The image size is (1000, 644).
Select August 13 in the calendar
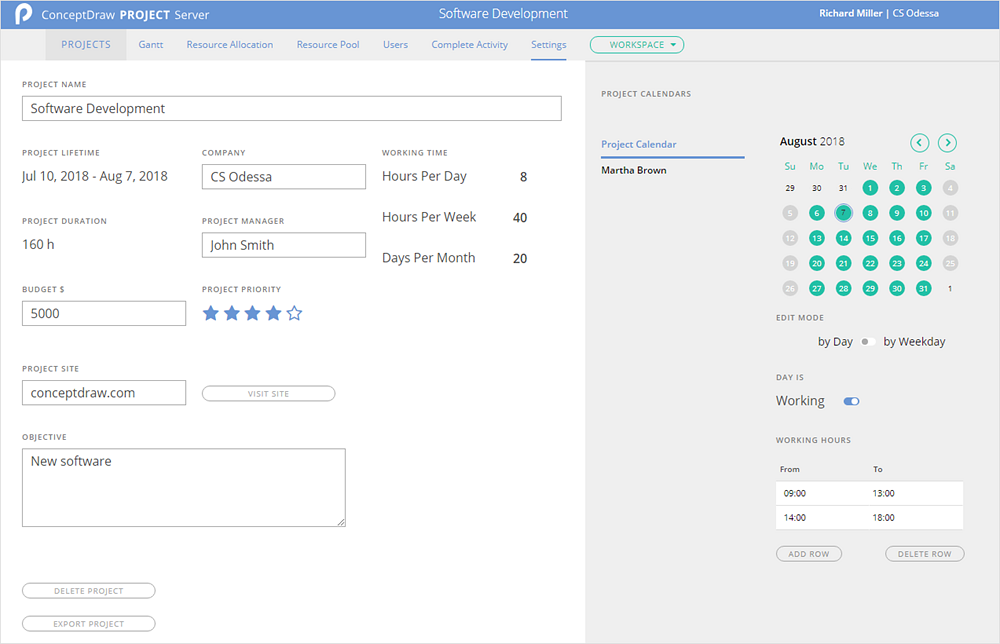[x=816, y=238]
